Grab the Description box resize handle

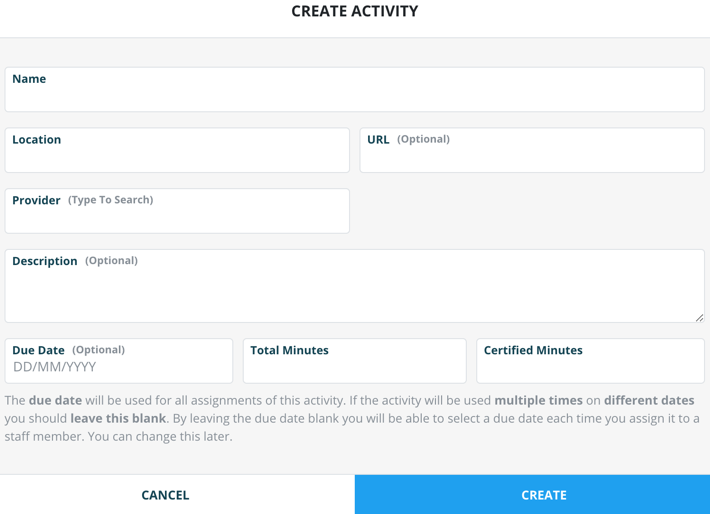[x=698, y=317]
